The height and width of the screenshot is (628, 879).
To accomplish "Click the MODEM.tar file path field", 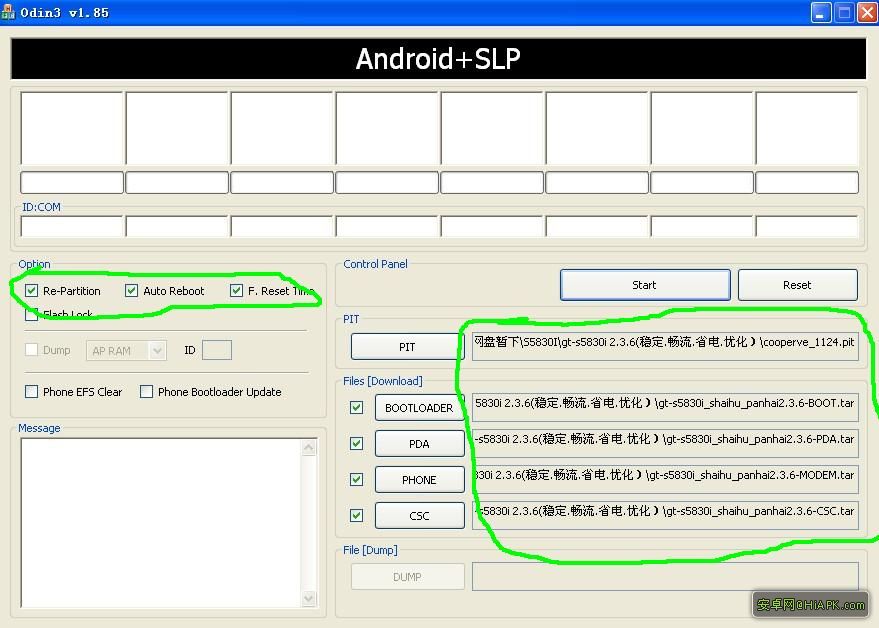I will coord(665,479).
